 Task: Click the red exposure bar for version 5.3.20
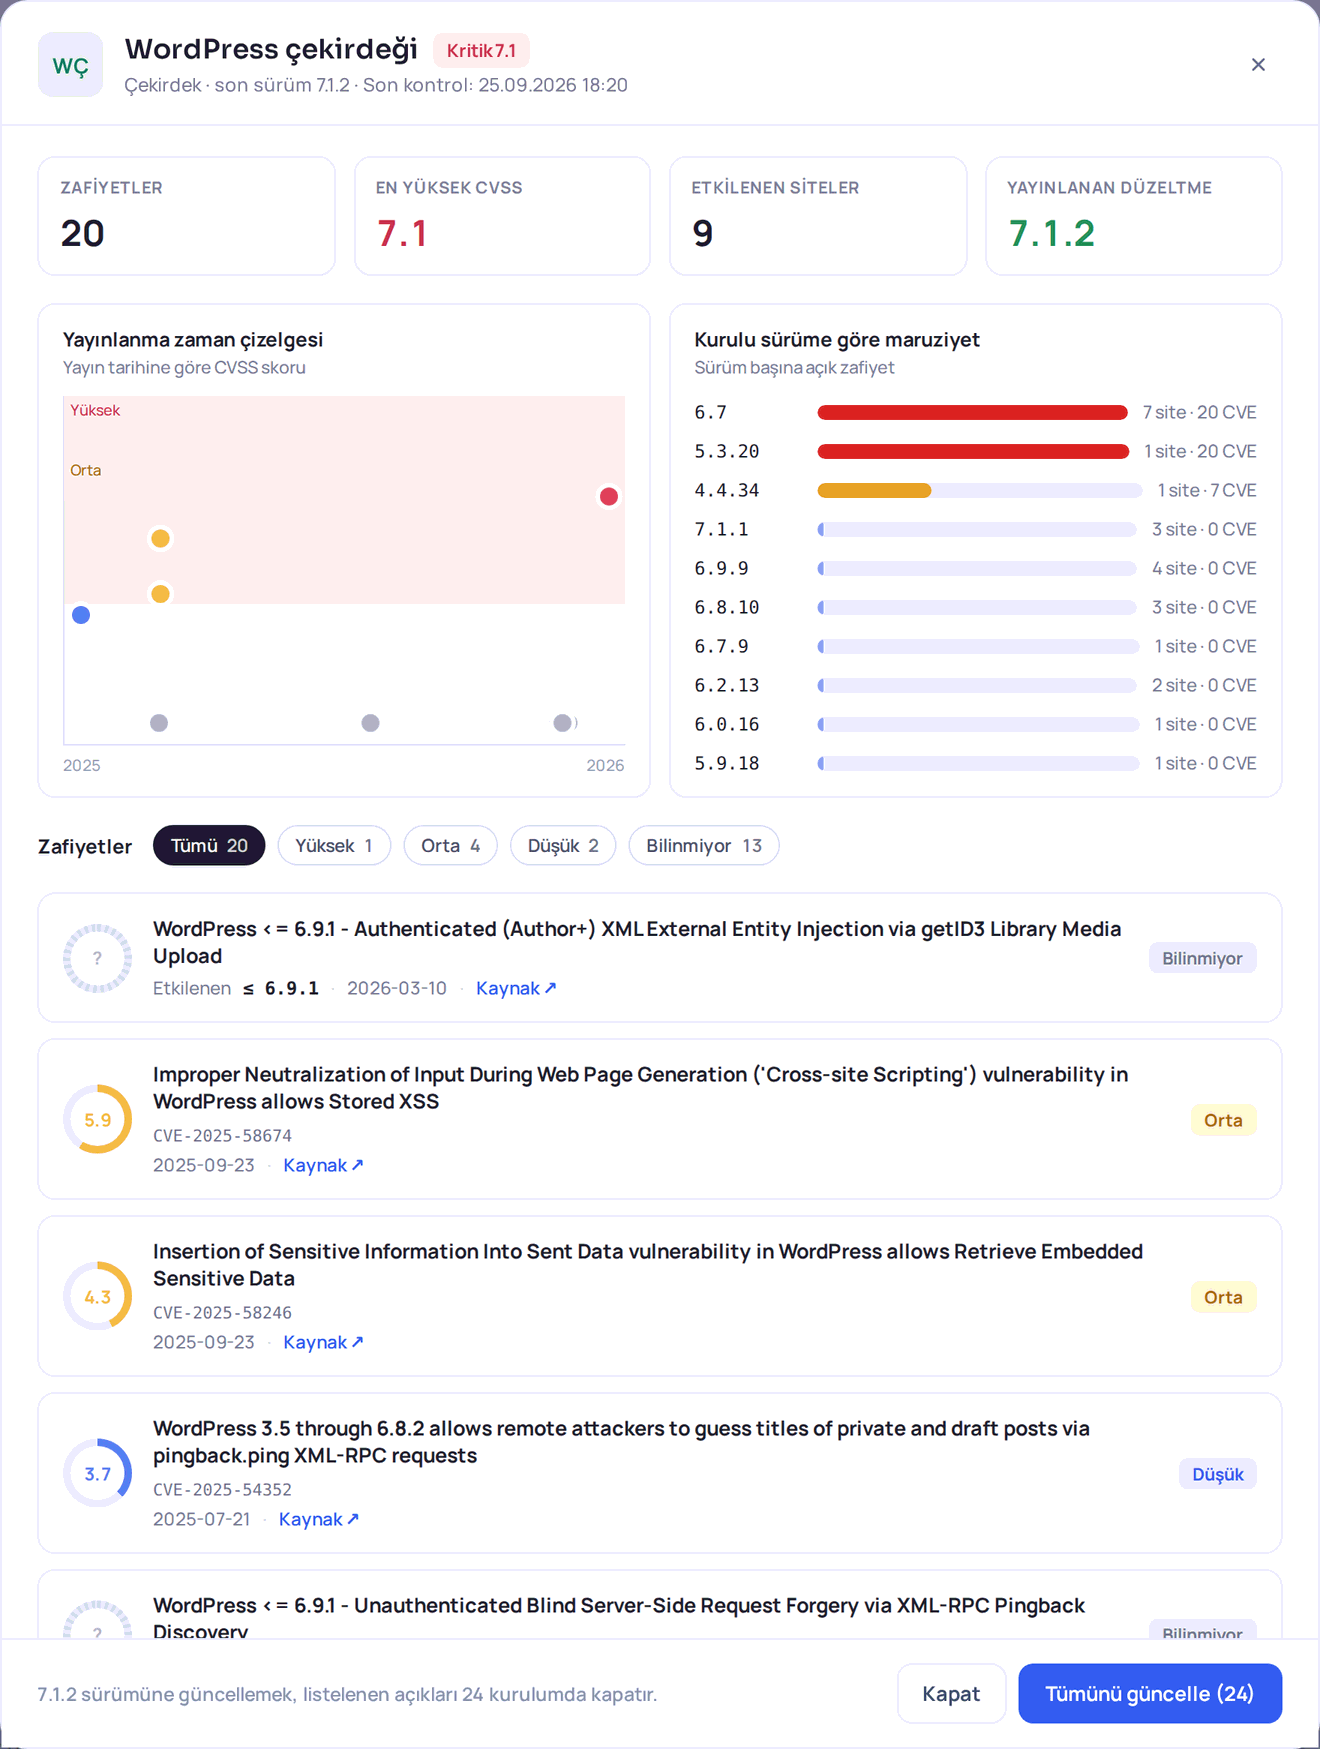[973, 451]
